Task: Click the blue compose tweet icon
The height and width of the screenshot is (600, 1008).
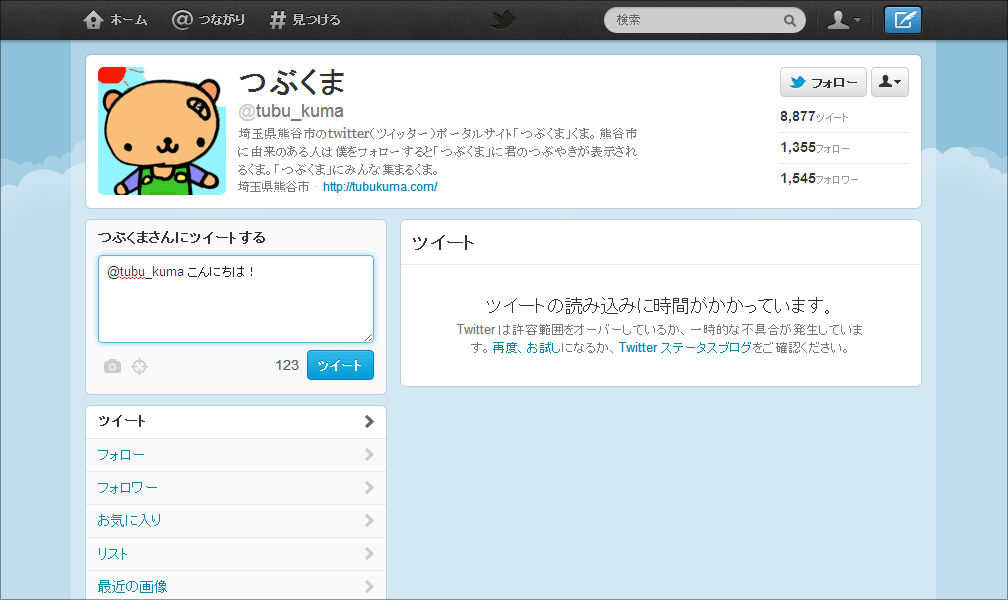Action: click(903, 20)
